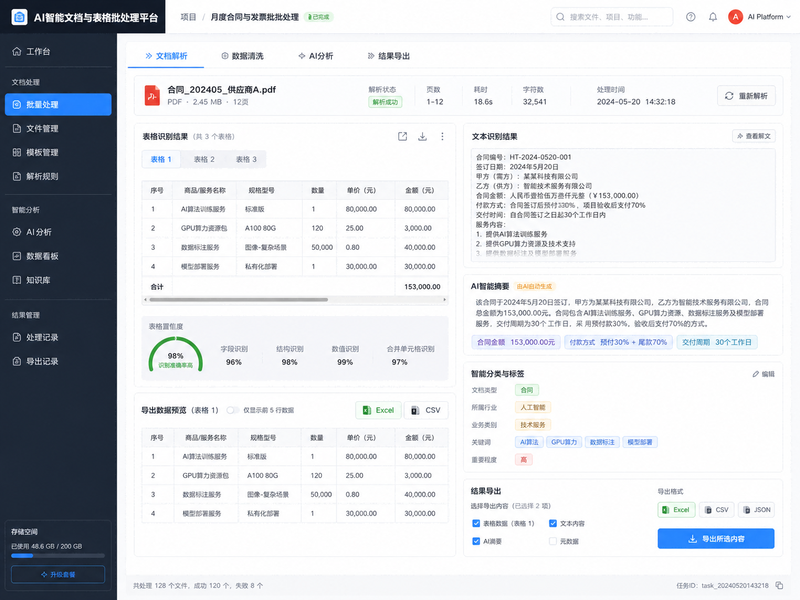Click 编辑 in 智能分类与标签
The width and height of the screenshot is (800, 600).
763,374
